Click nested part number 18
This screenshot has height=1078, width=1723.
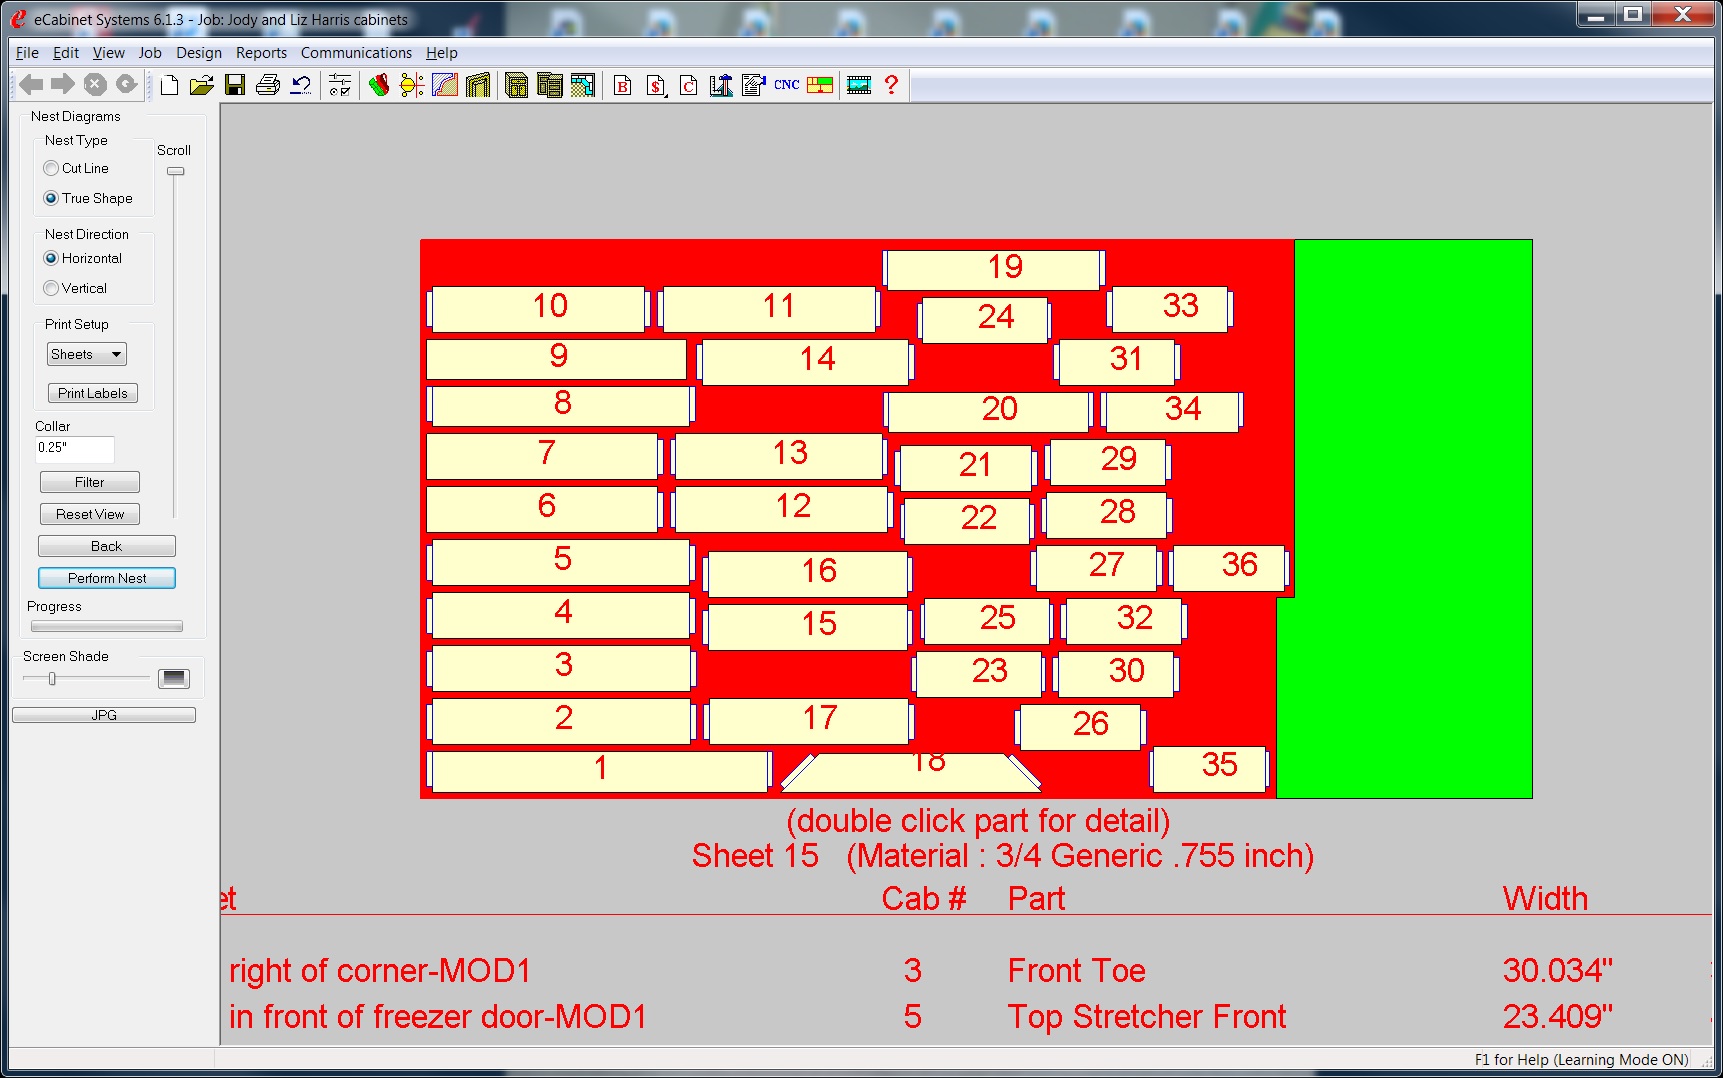[x=910, y=772]
